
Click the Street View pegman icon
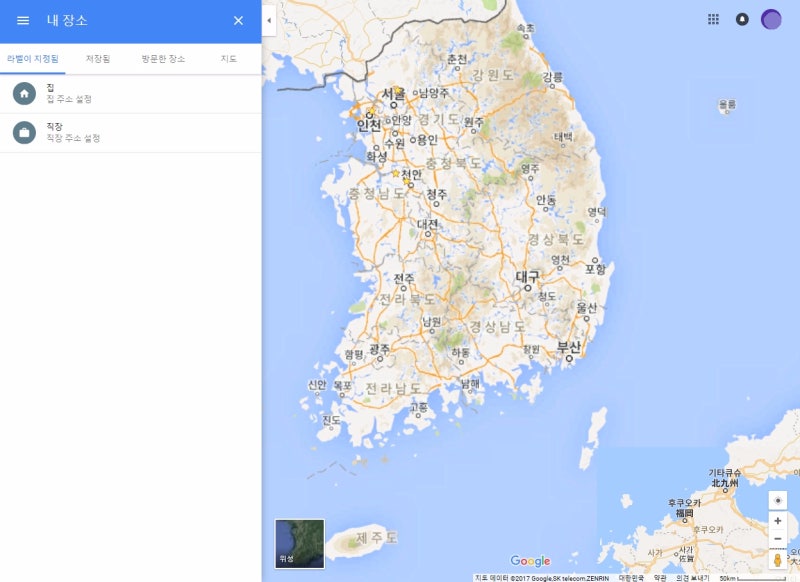click(x=778, y=560)
